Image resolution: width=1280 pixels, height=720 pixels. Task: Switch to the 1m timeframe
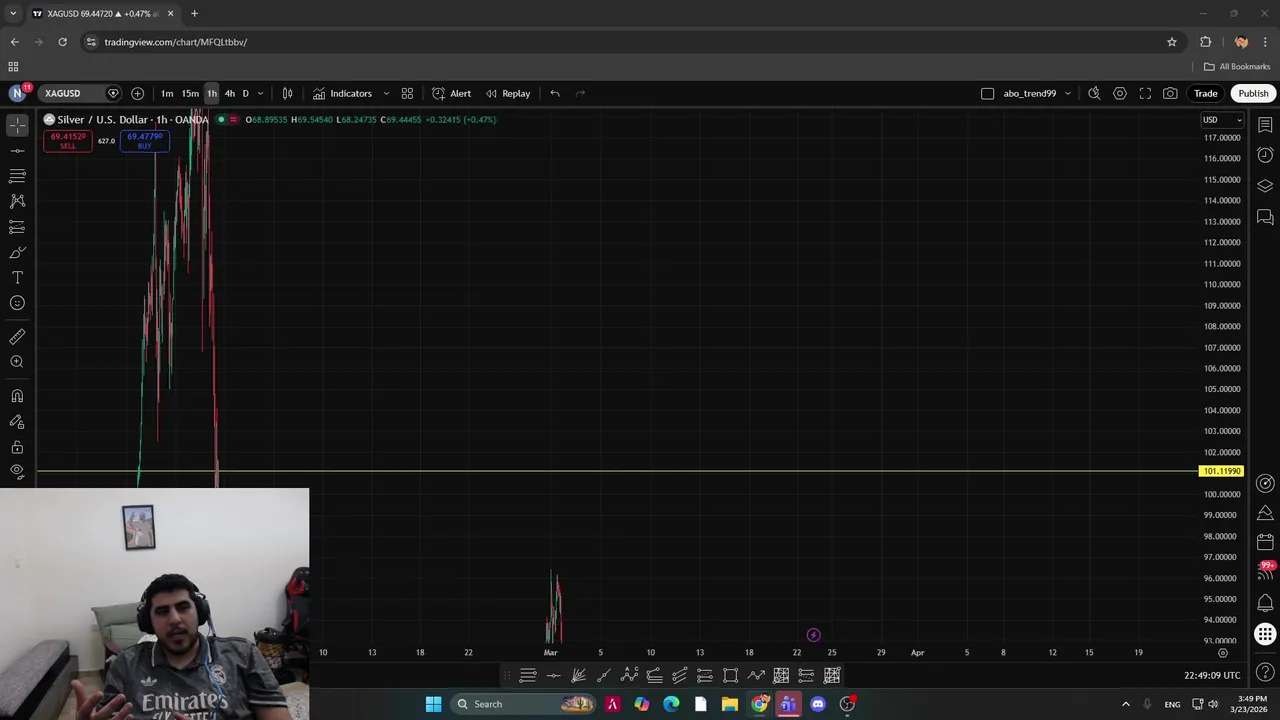click(x=167, y=93)
